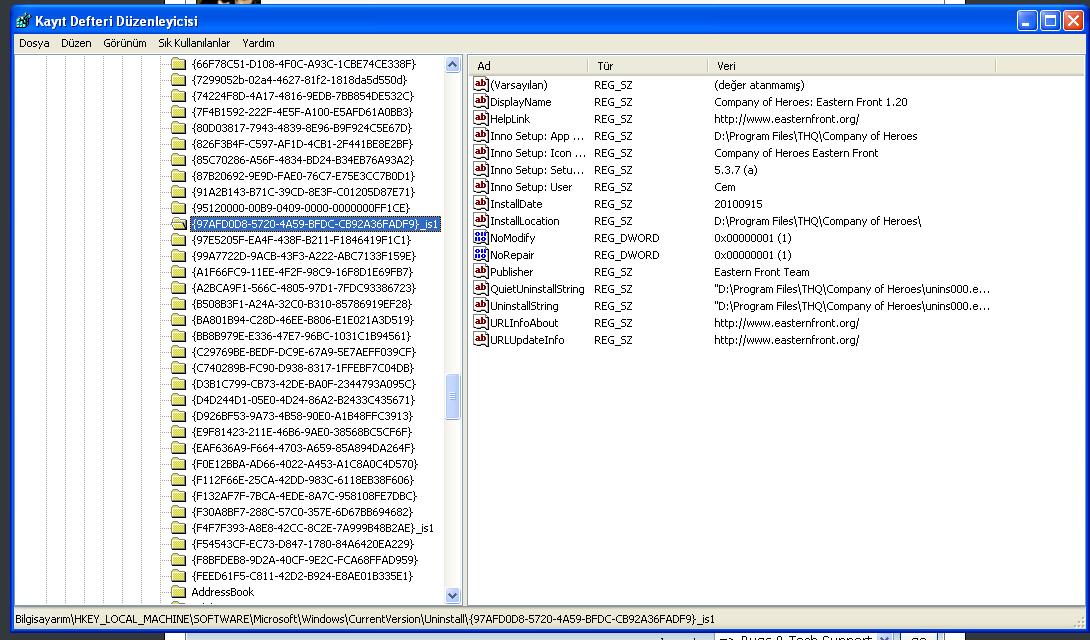Screen dimensions: 1090x640
Task: Click folder icon of AddressBook key
Action: (x=179, y=592)
